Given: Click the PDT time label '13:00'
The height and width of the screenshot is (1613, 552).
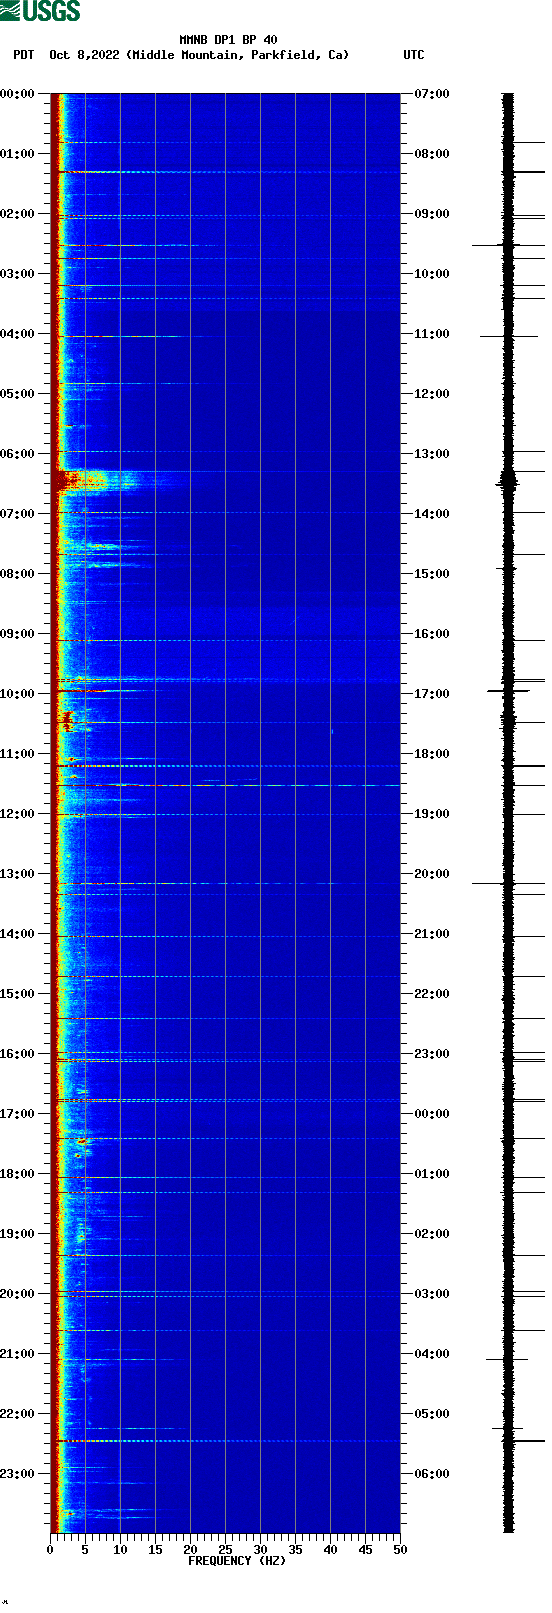Looking at the screenshot, I should (x=18, y=874).
